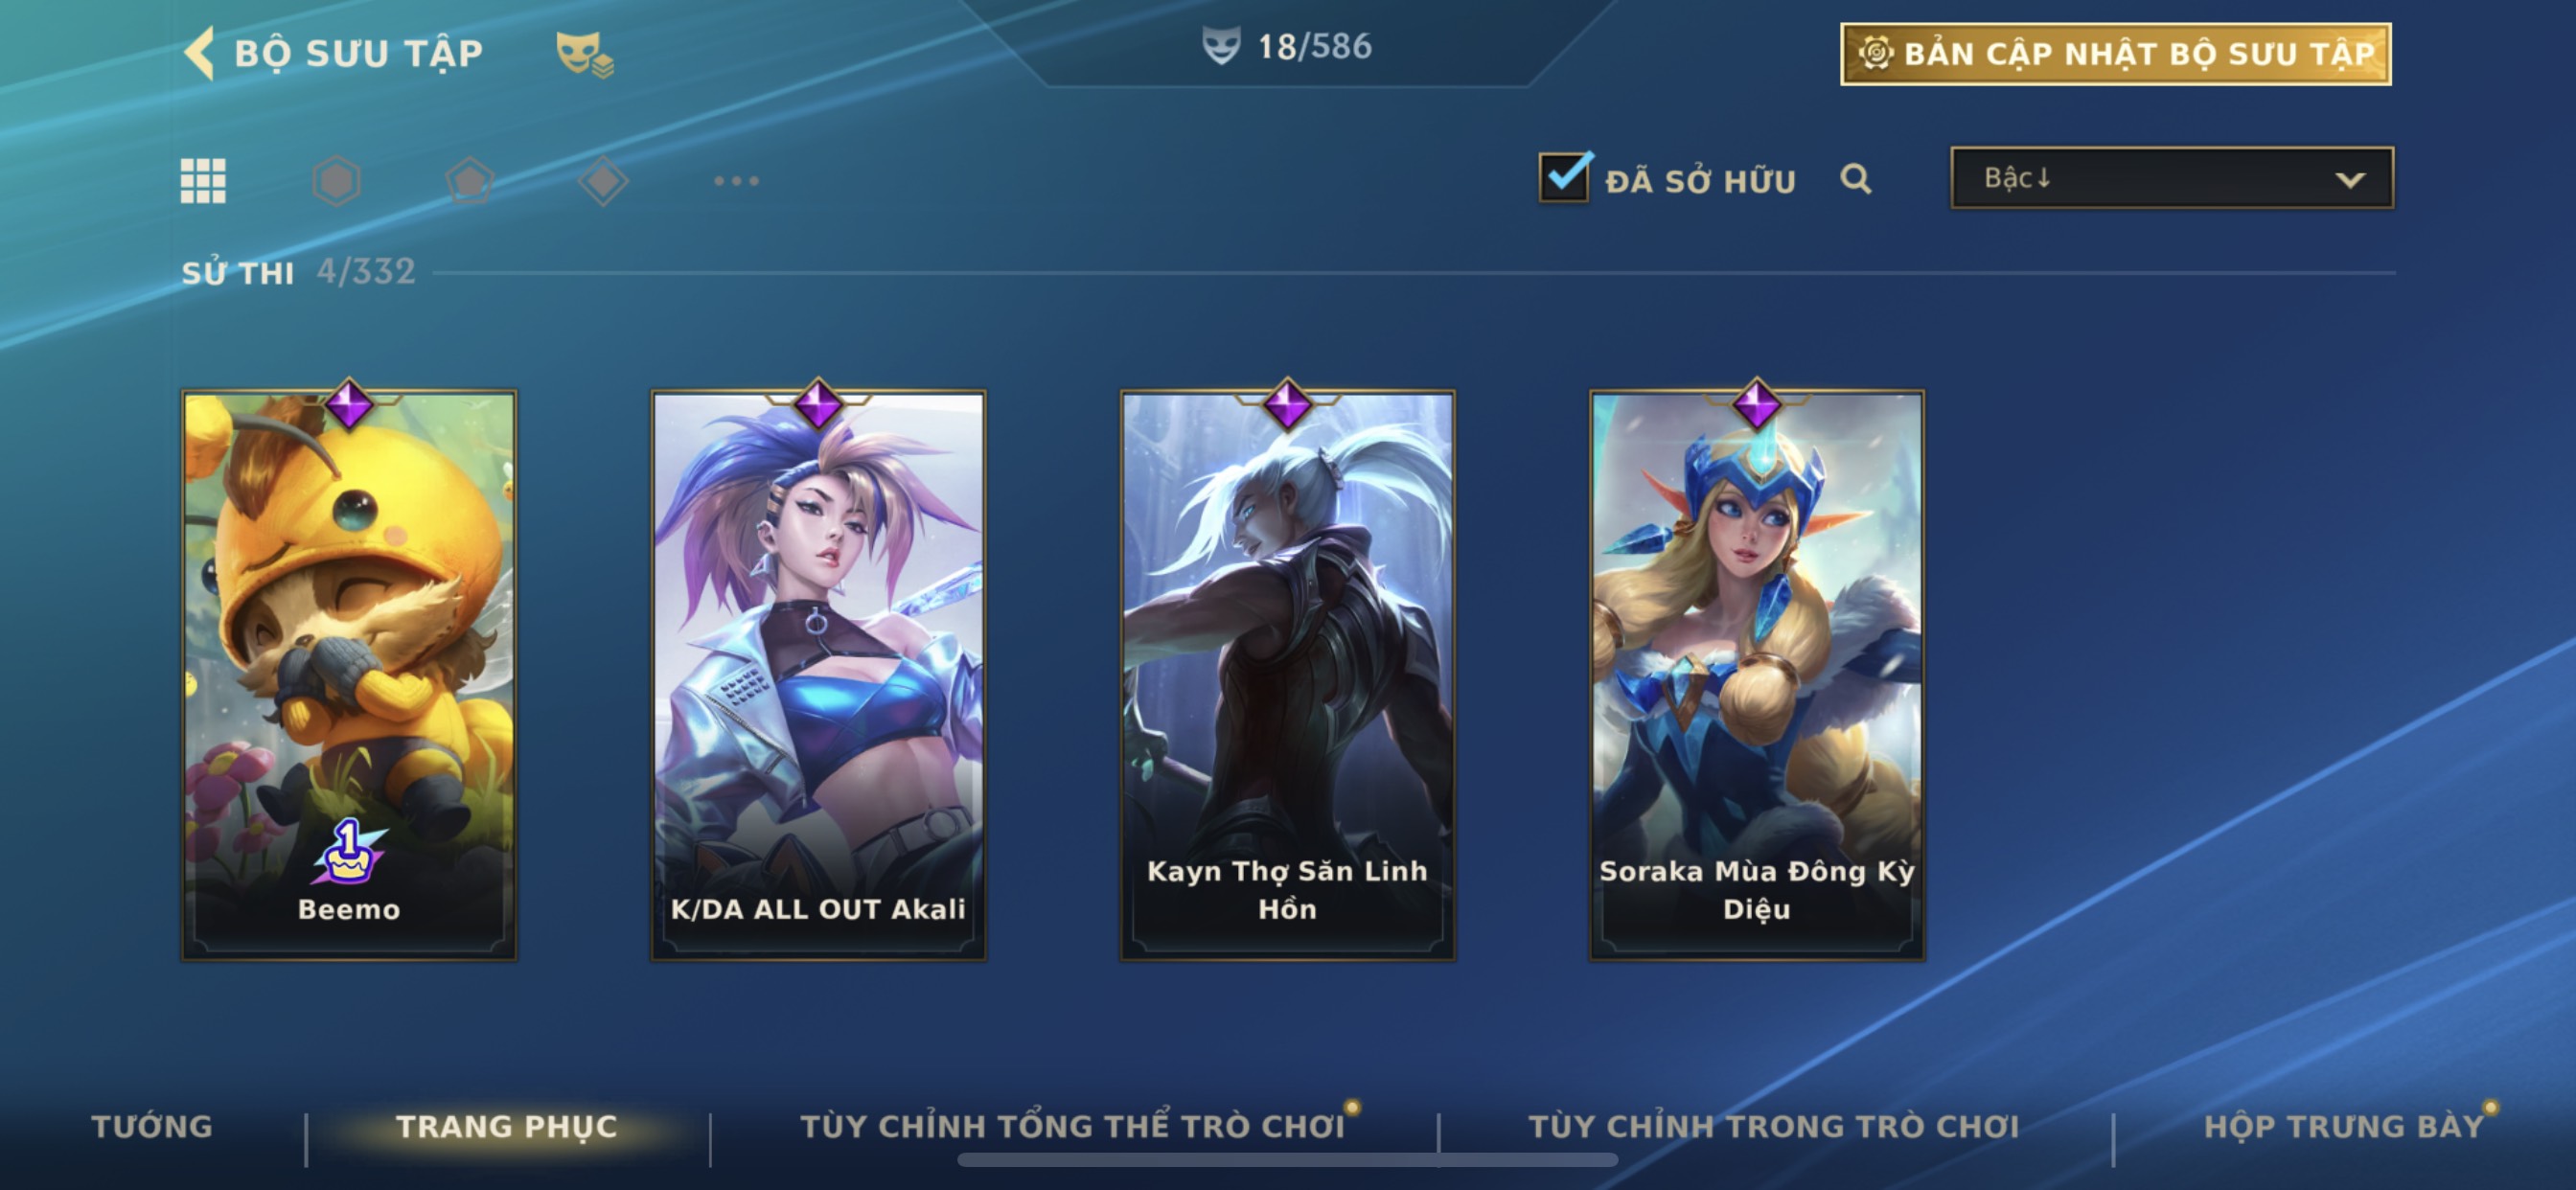Viewport: 2576px width, 1190px height.
Task: Open the golden mask collection icon
Action: click(x=585, y=54)
